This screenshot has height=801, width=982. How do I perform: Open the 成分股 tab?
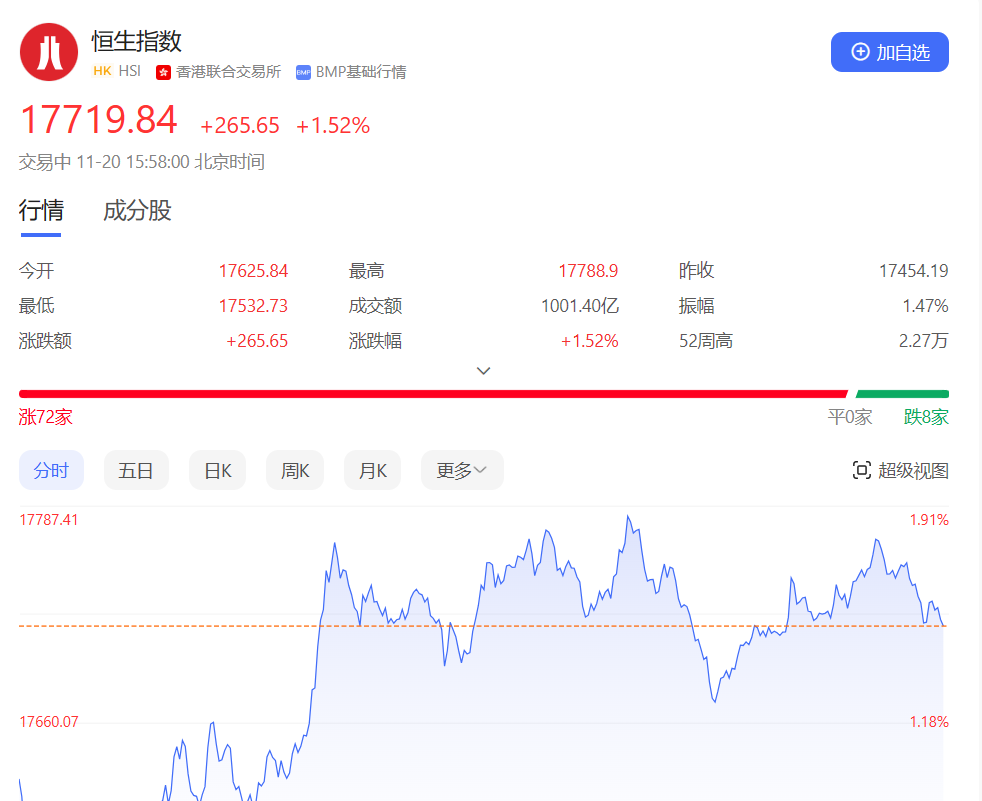137,210
